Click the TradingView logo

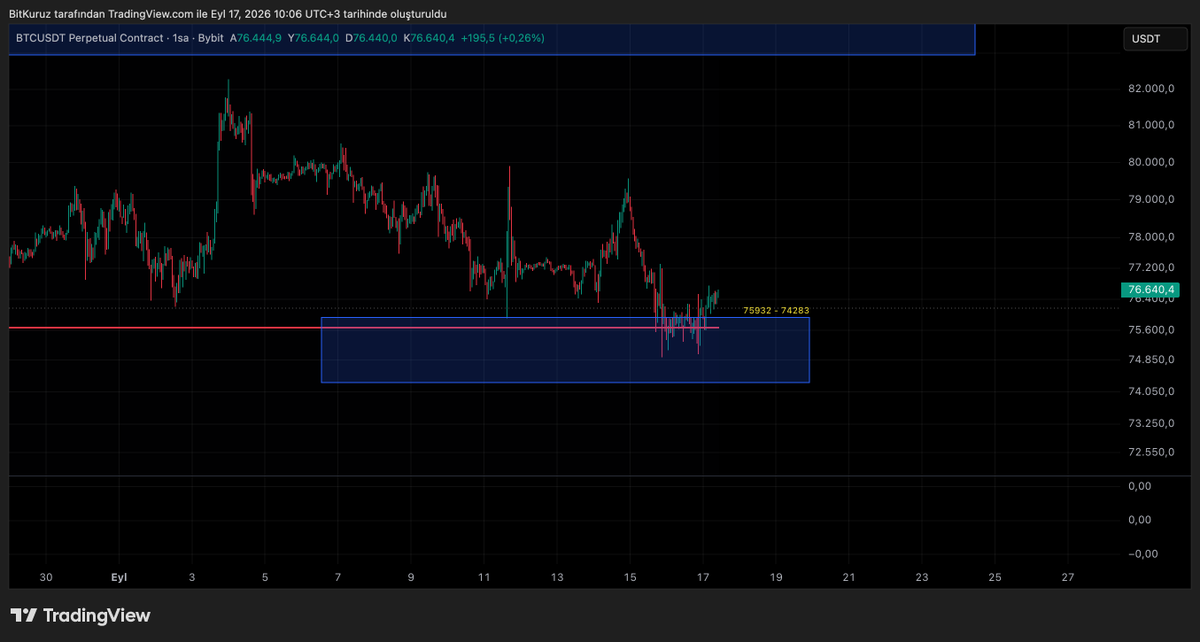point(80,616)
